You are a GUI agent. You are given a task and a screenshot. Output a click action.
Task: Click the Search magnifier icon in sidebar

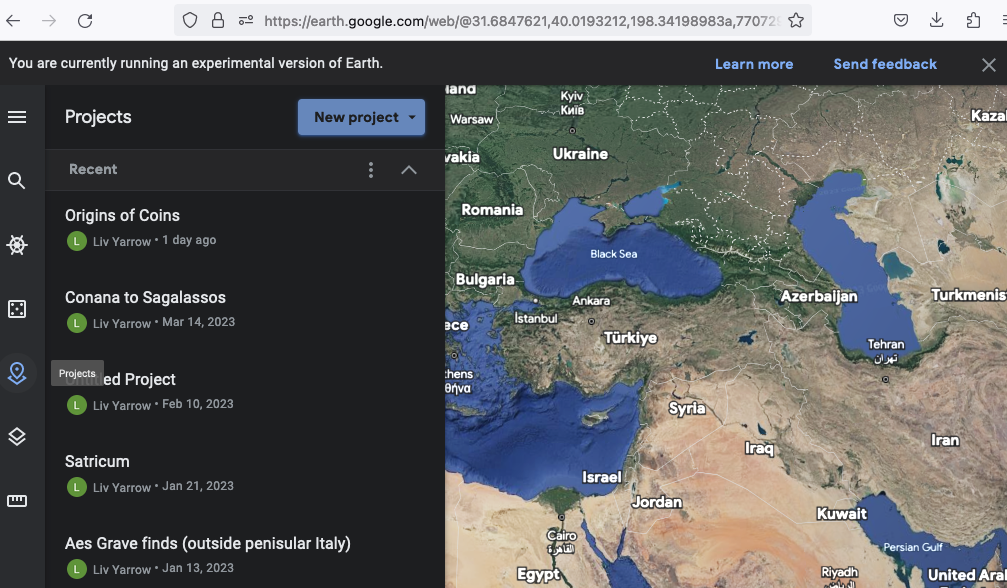[17, 181]
